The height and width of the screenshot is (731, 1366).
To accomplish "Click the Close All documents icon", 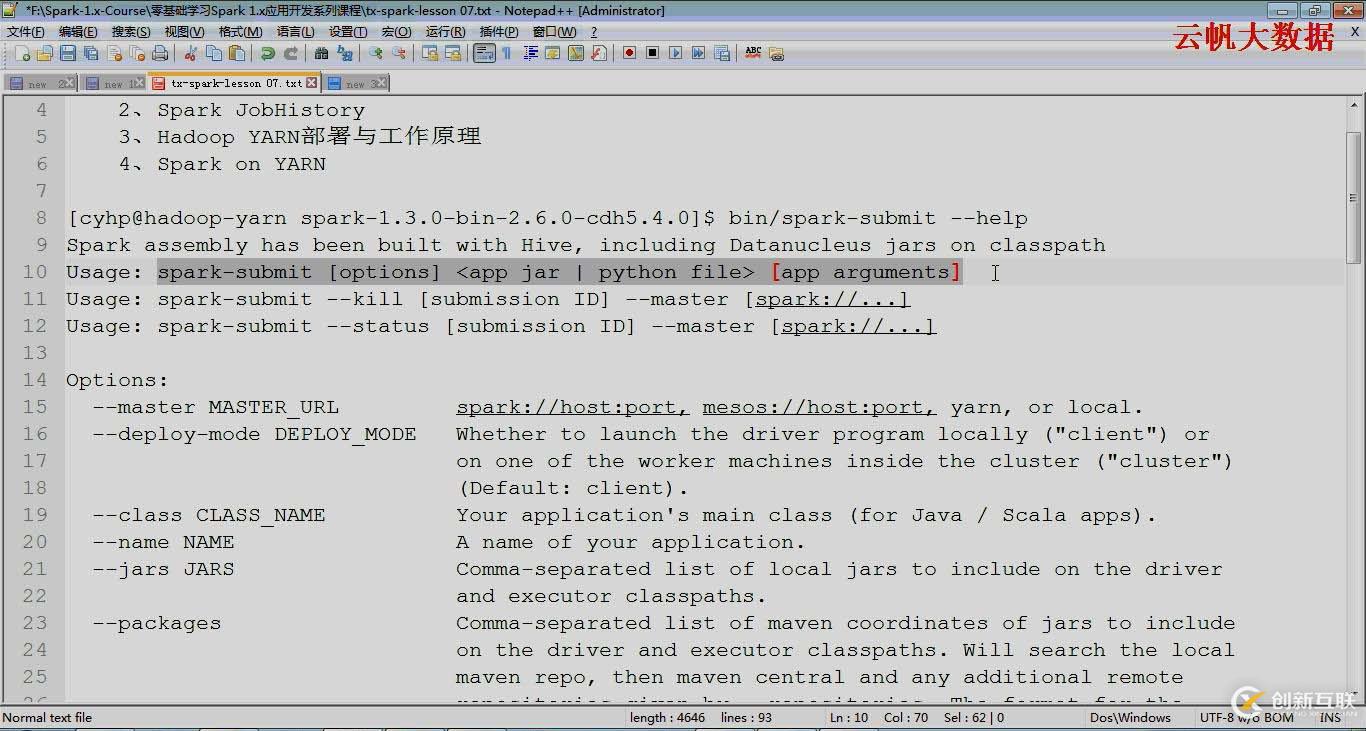I will tap(137, 53).
